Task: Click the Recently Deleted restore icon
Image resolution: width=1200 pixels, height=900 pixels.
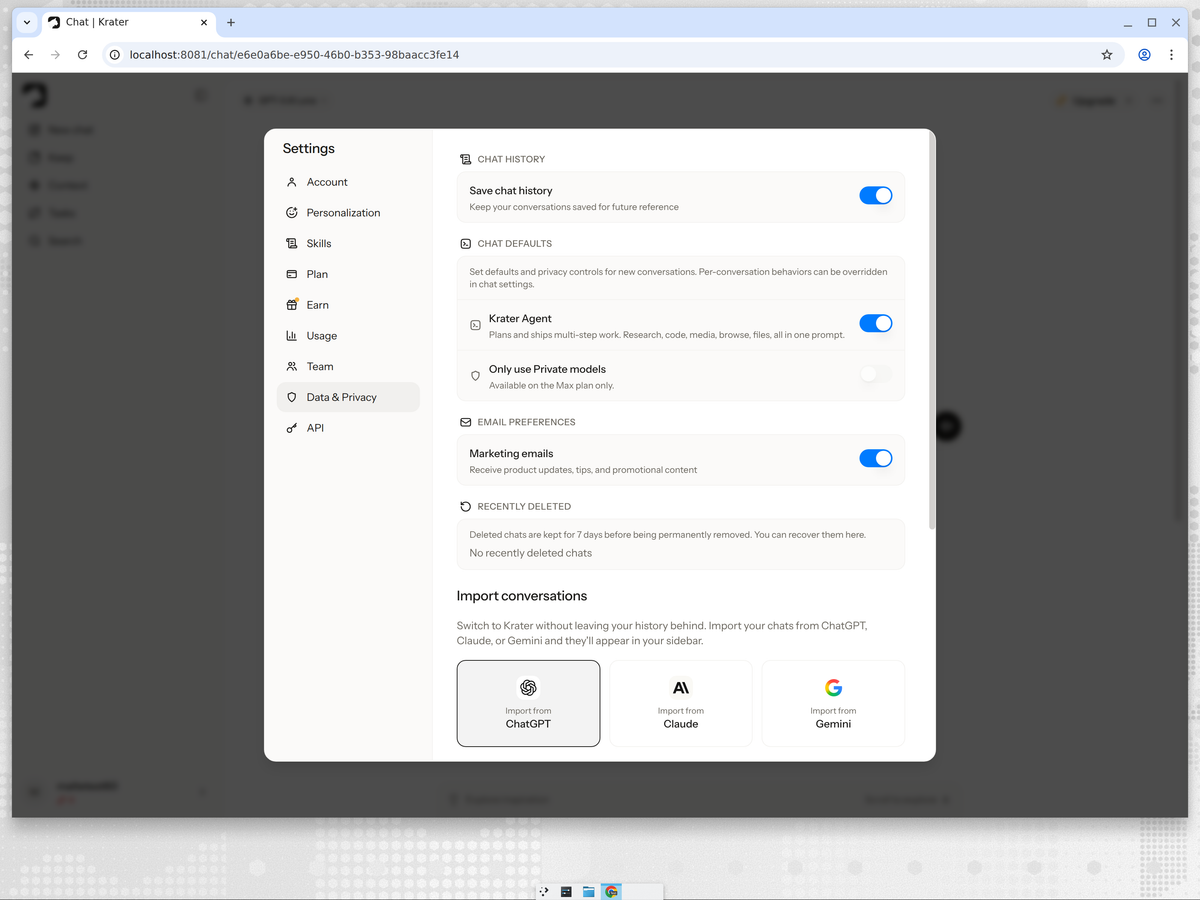Action: (465, 507)
